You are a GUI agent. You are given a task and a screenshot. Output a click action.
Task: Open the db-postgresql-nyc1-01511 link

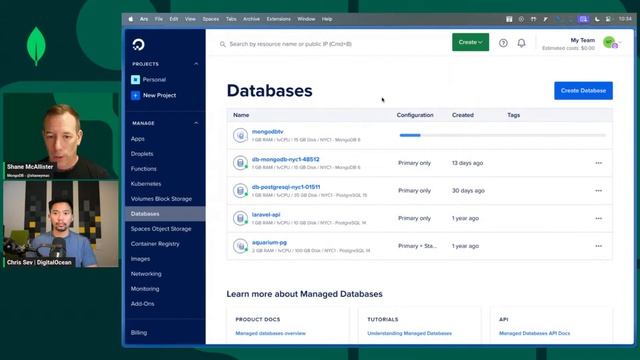coord(286,187)
